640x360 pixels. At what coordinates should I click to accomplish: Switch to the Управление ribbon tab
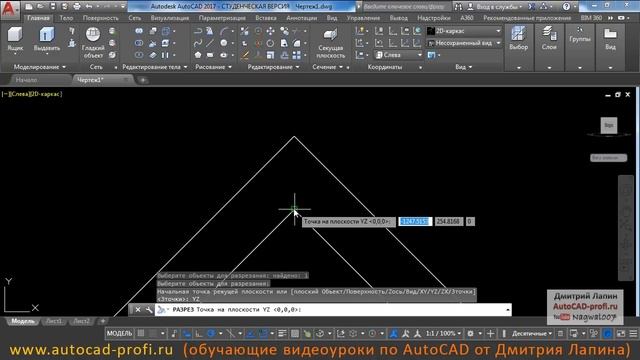point(363,18)
